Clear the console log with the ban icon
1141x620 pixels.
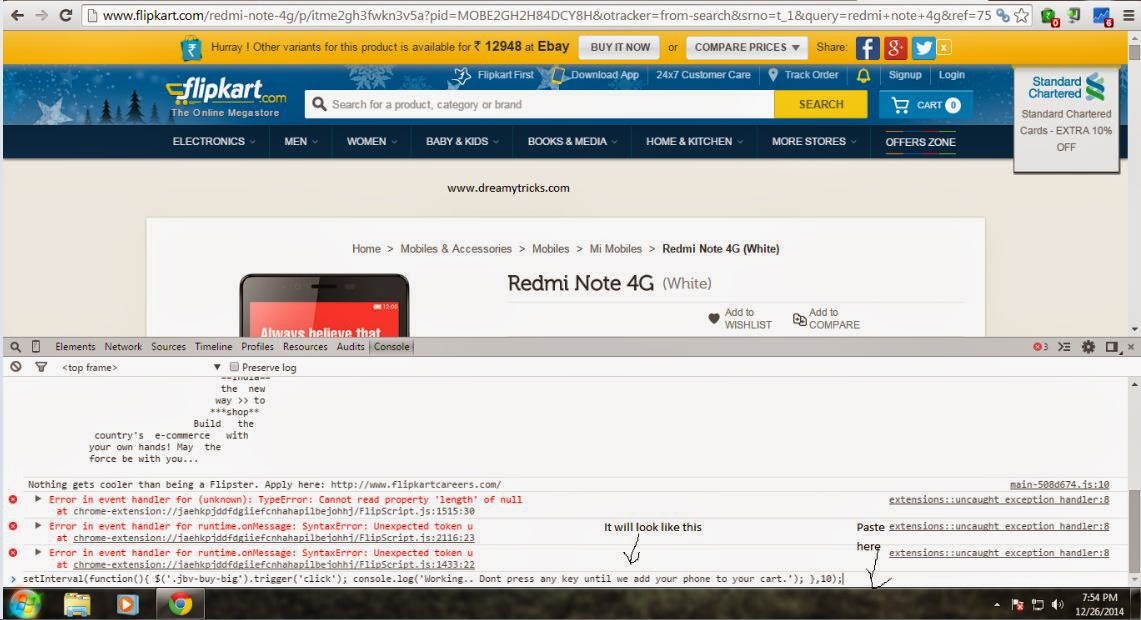[x=15, y=367]
